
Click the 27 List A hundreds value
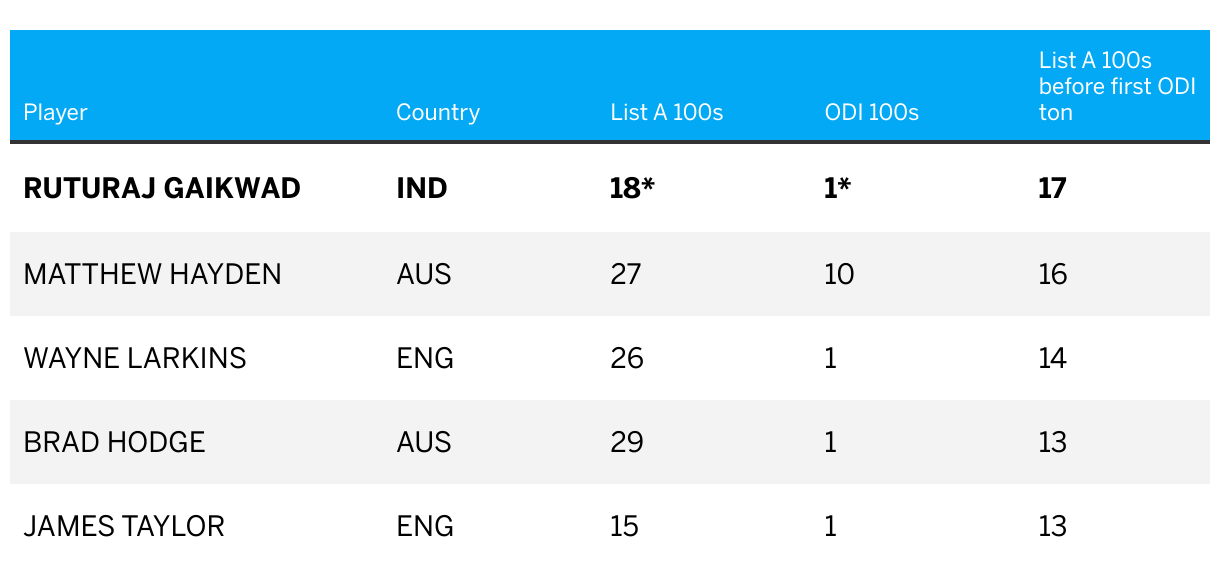click(626, 274)
